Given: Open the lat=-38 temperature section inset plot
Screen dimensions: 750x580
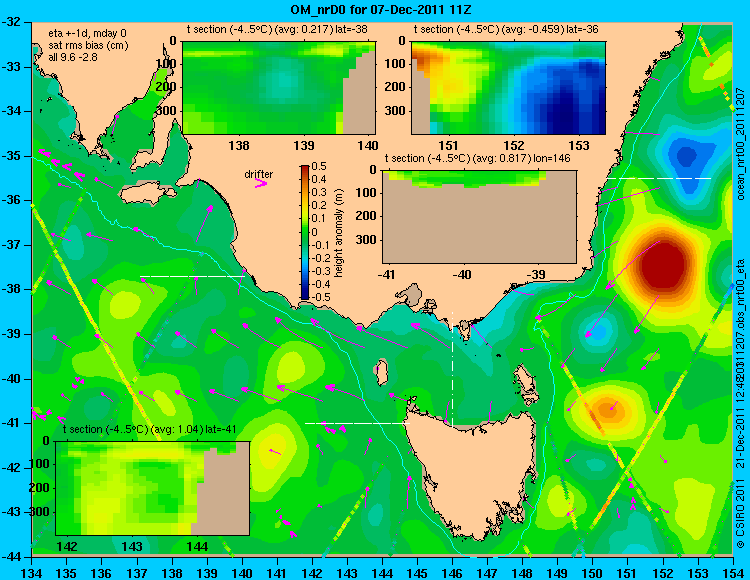Looking at the screenshot, I should pyautogui.click(x=279, y=88).
